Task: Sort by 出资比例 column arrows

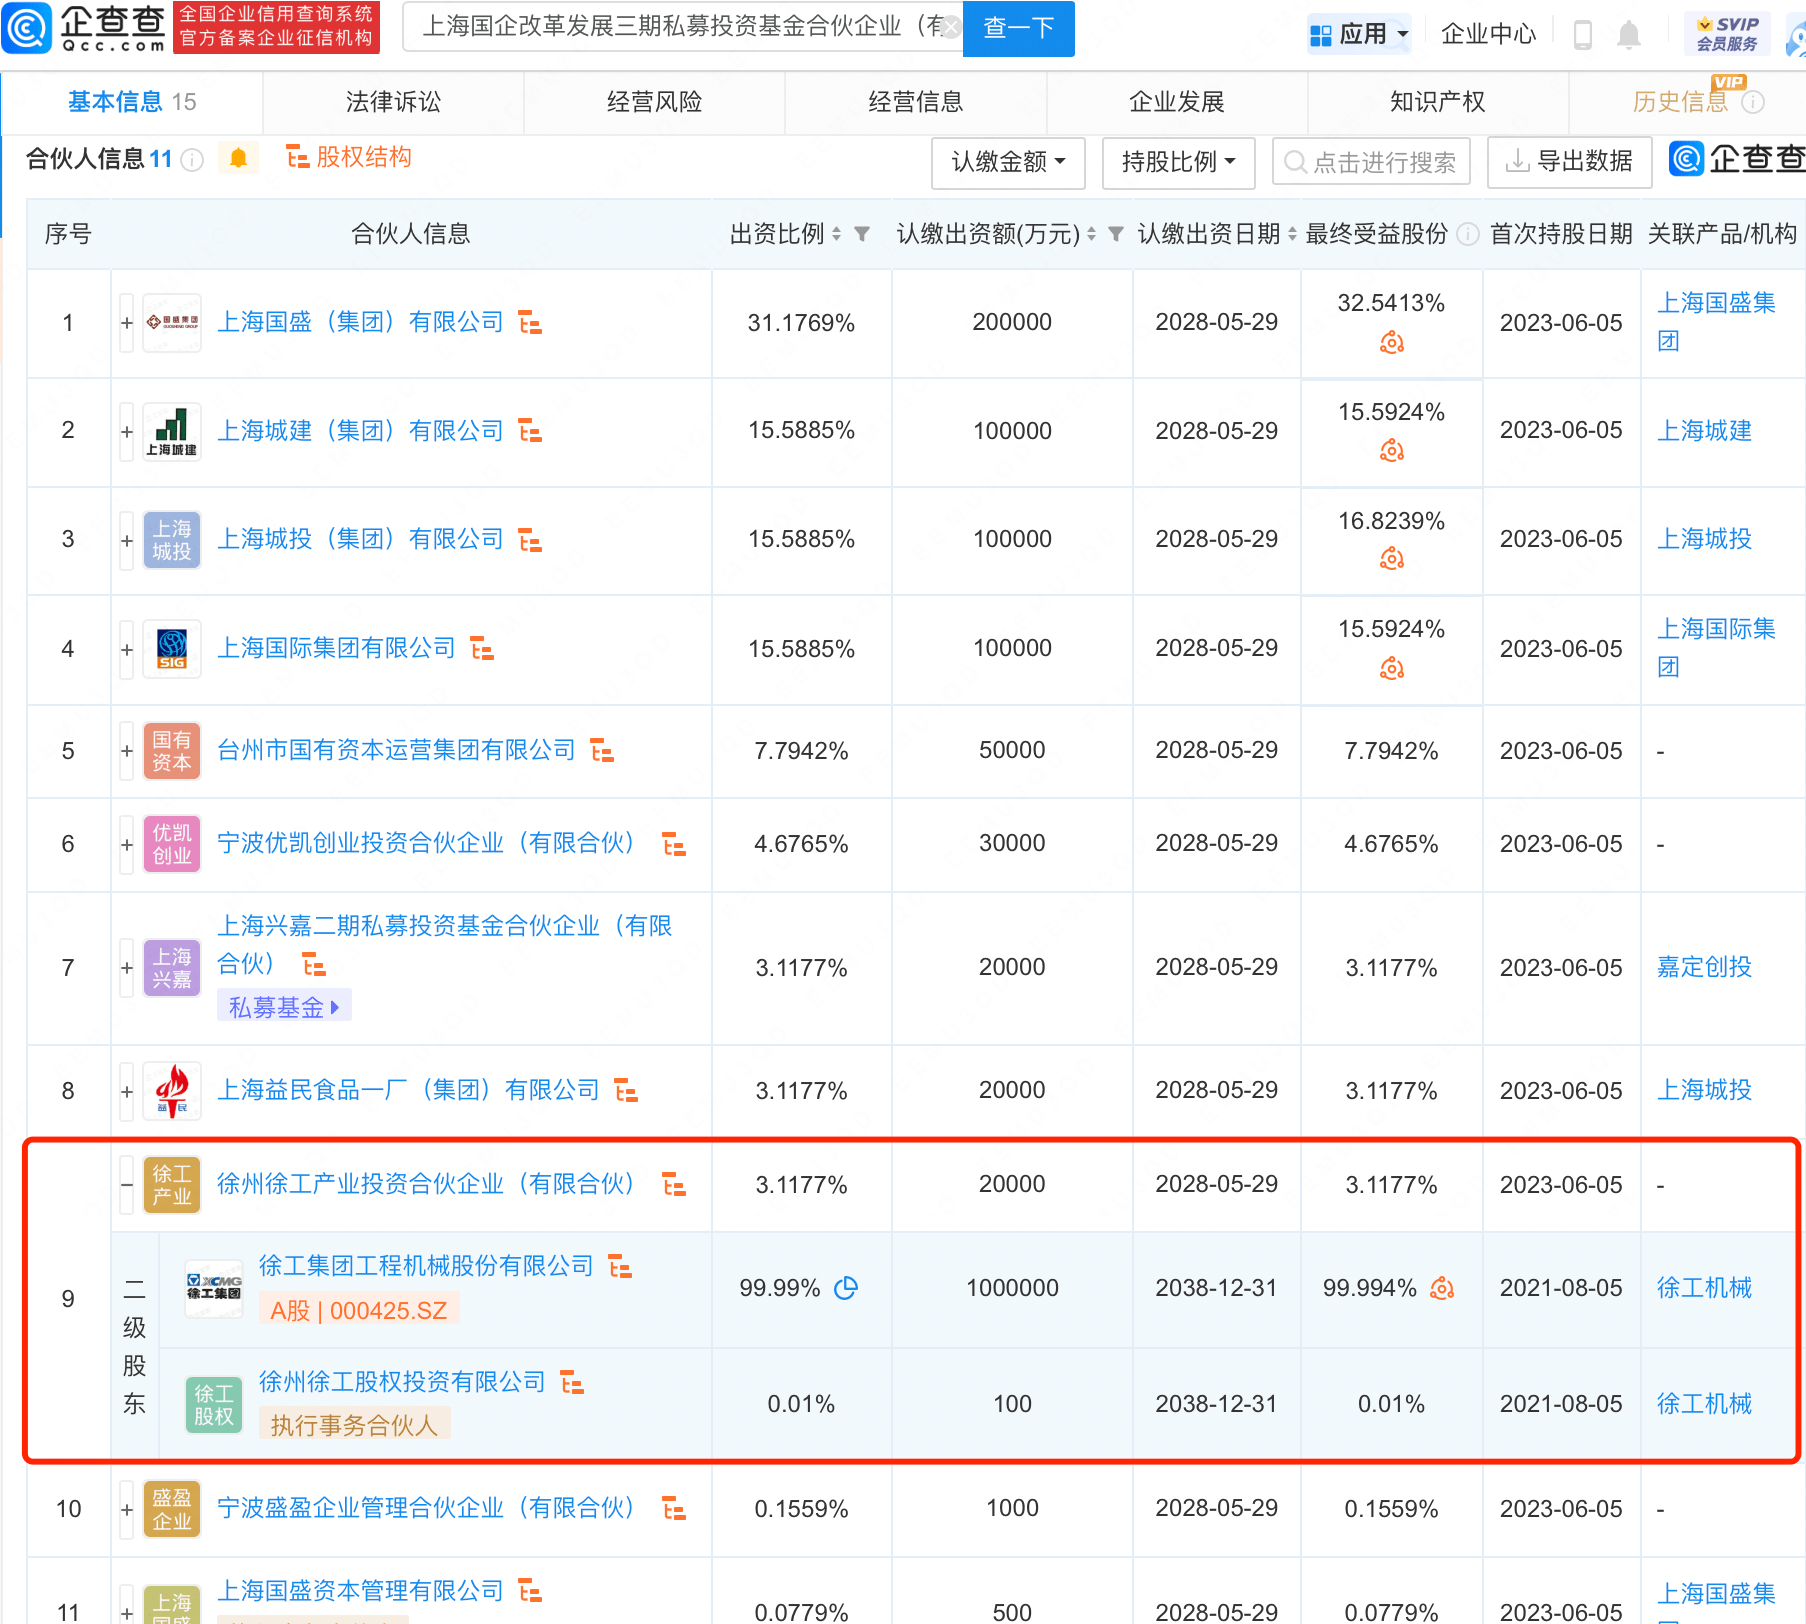Action: tap(836, 234)
